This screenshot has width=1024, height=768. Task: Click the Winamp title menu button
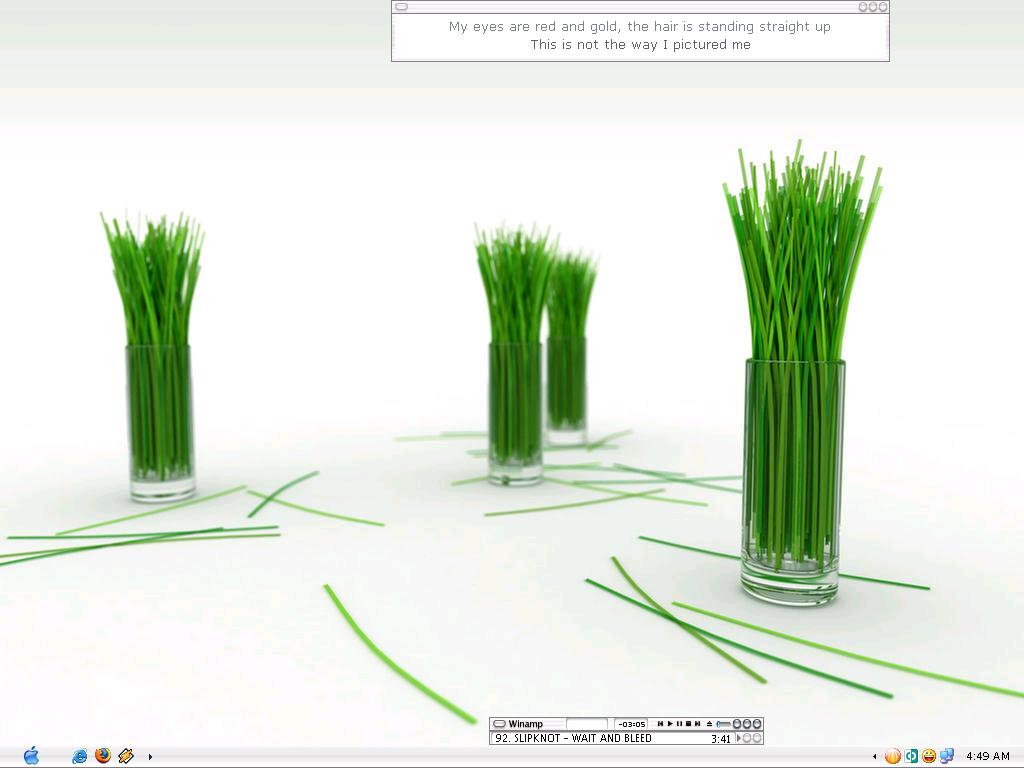pyautogui.click(x=500, y=724)
